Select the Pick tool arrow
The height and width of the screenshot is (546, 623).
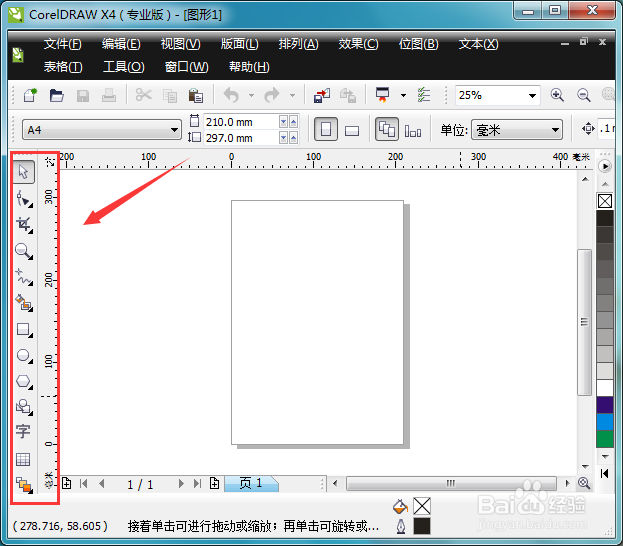pyautogui.click(x=23, y=172)
